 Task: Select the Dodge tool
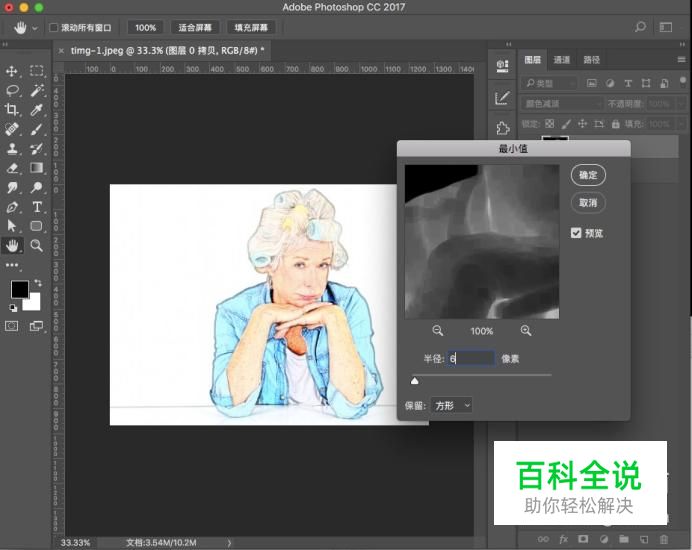pos(37,187)
